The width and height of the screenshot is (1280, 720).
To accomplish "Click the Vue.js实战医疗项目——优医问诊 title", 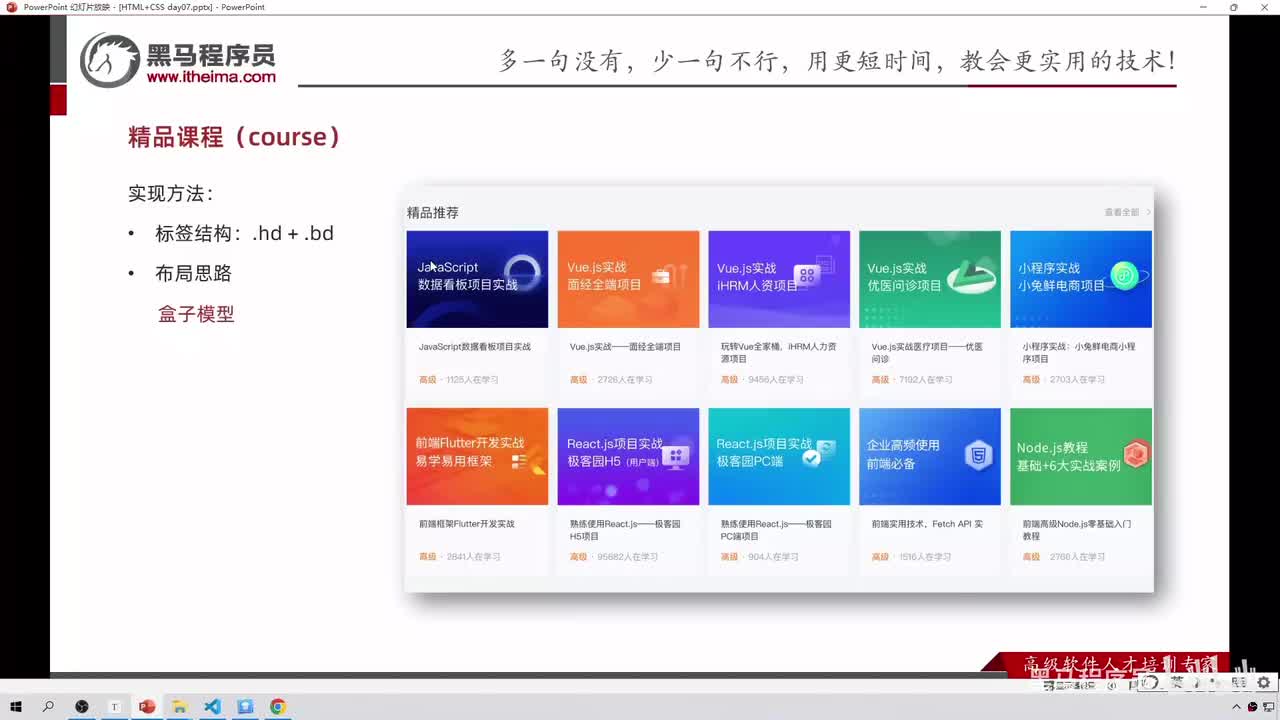I will 927,352.
